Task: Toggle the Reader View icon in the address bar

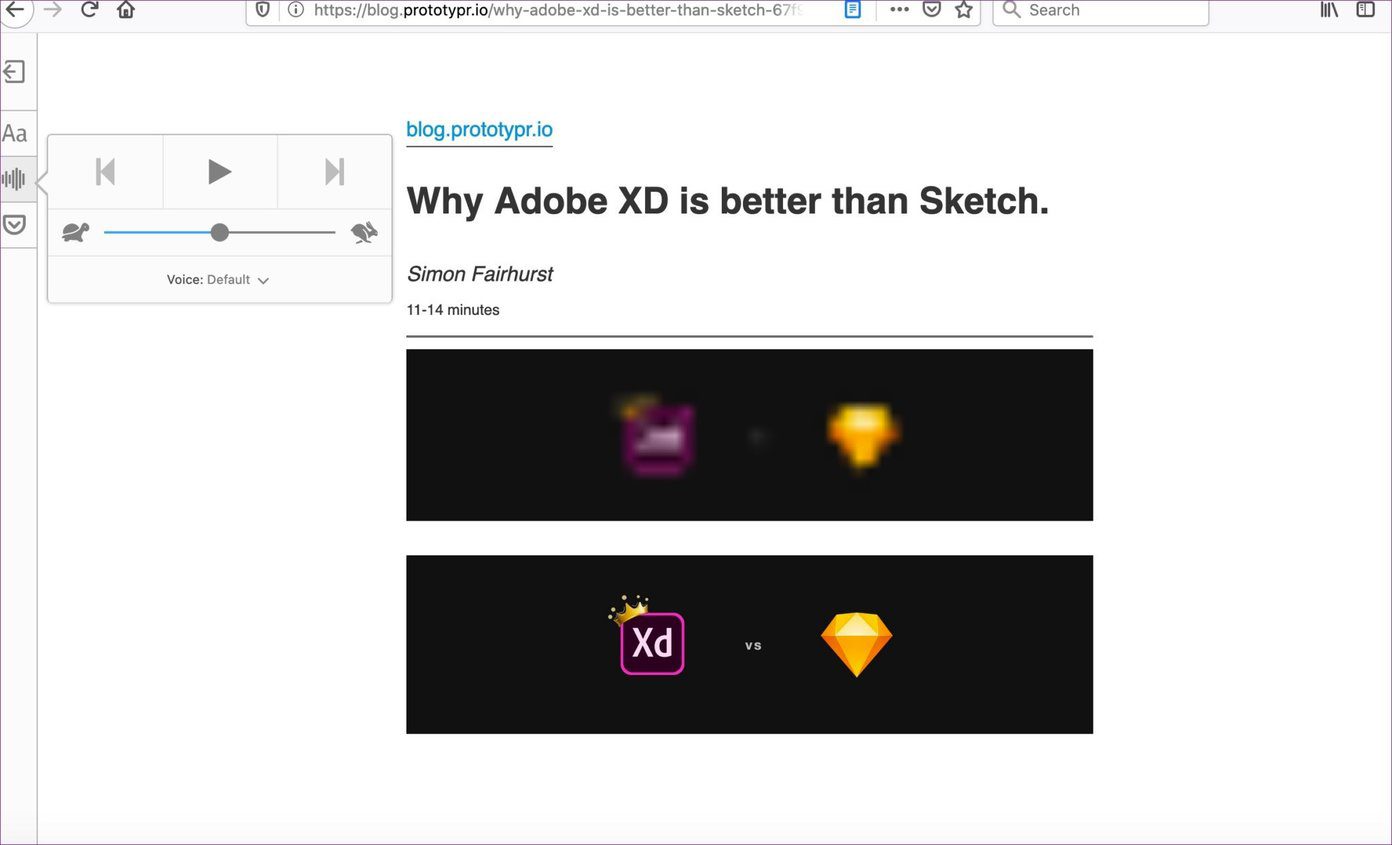Action: tap(853, 10)
